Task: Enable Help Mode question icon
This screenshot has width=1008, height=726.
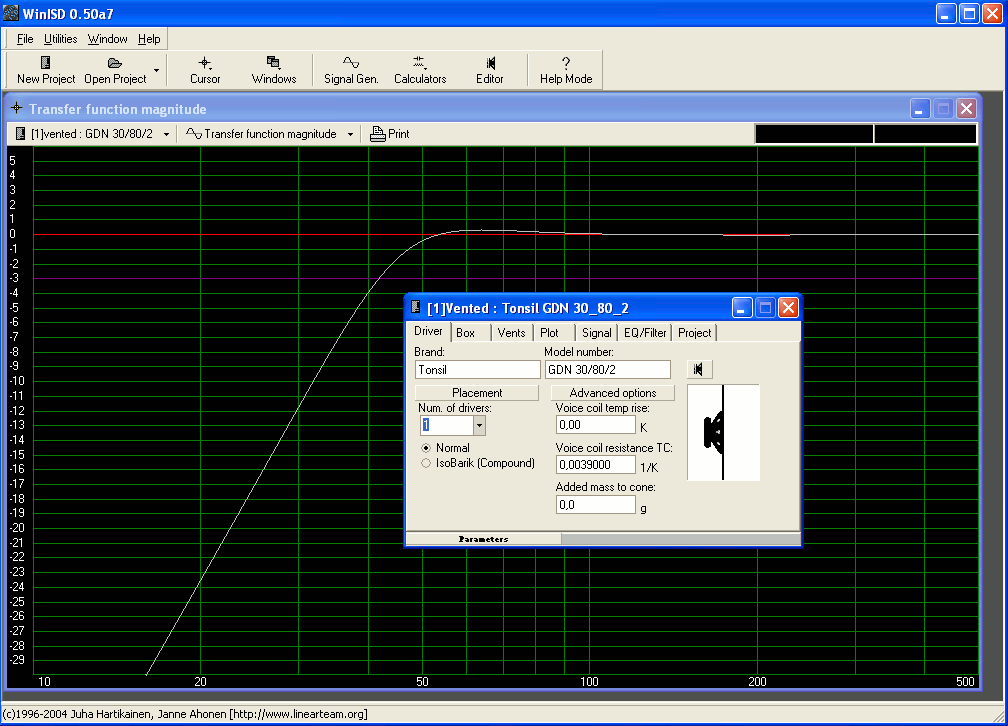Action: pyautogui.click(x=566, y=63)
